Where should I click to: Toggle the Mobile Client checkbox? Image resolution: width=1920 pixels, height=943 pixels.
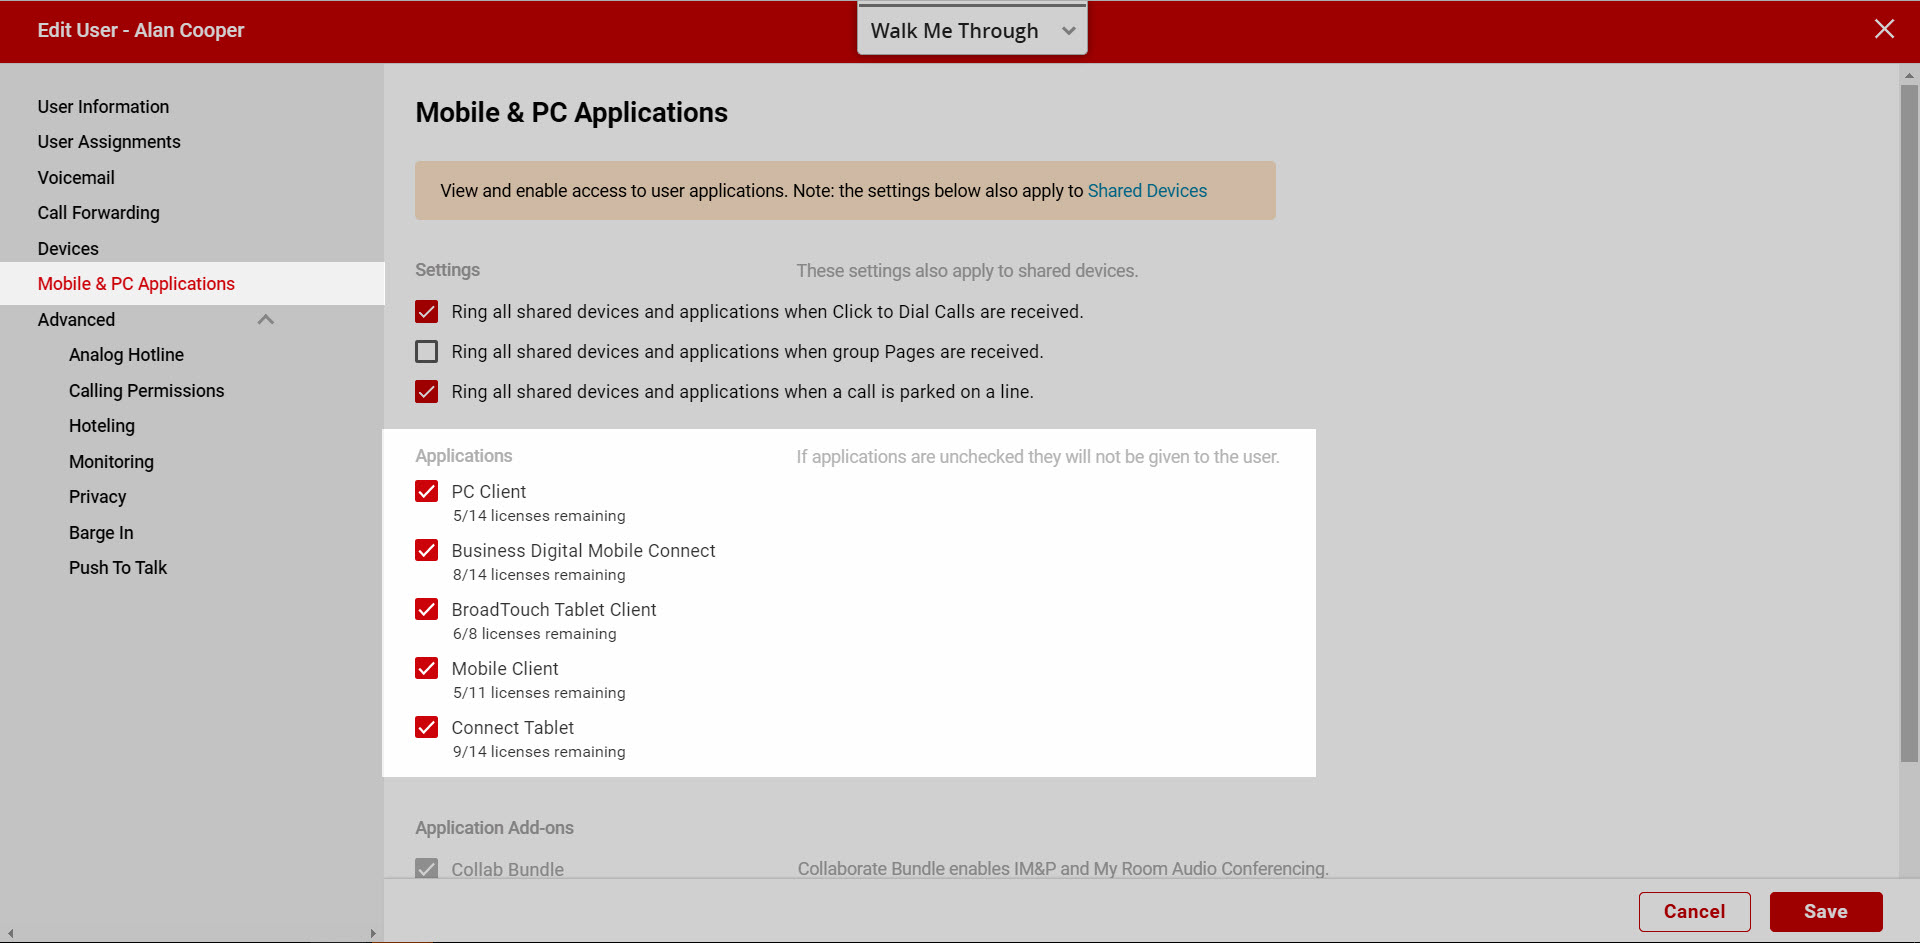pyautogui.click(x=426, y=668)
